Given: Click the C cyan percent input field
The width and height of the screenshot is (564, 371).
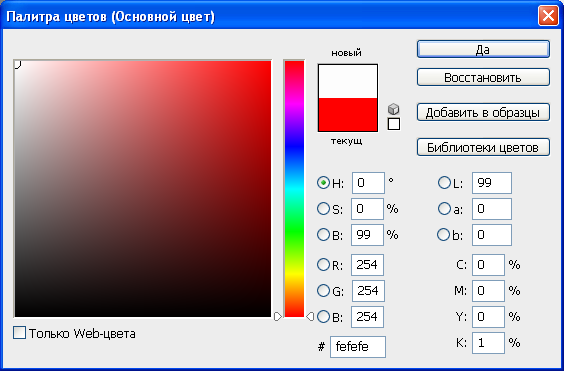Looking at the screenshot, I should point(488,265).
